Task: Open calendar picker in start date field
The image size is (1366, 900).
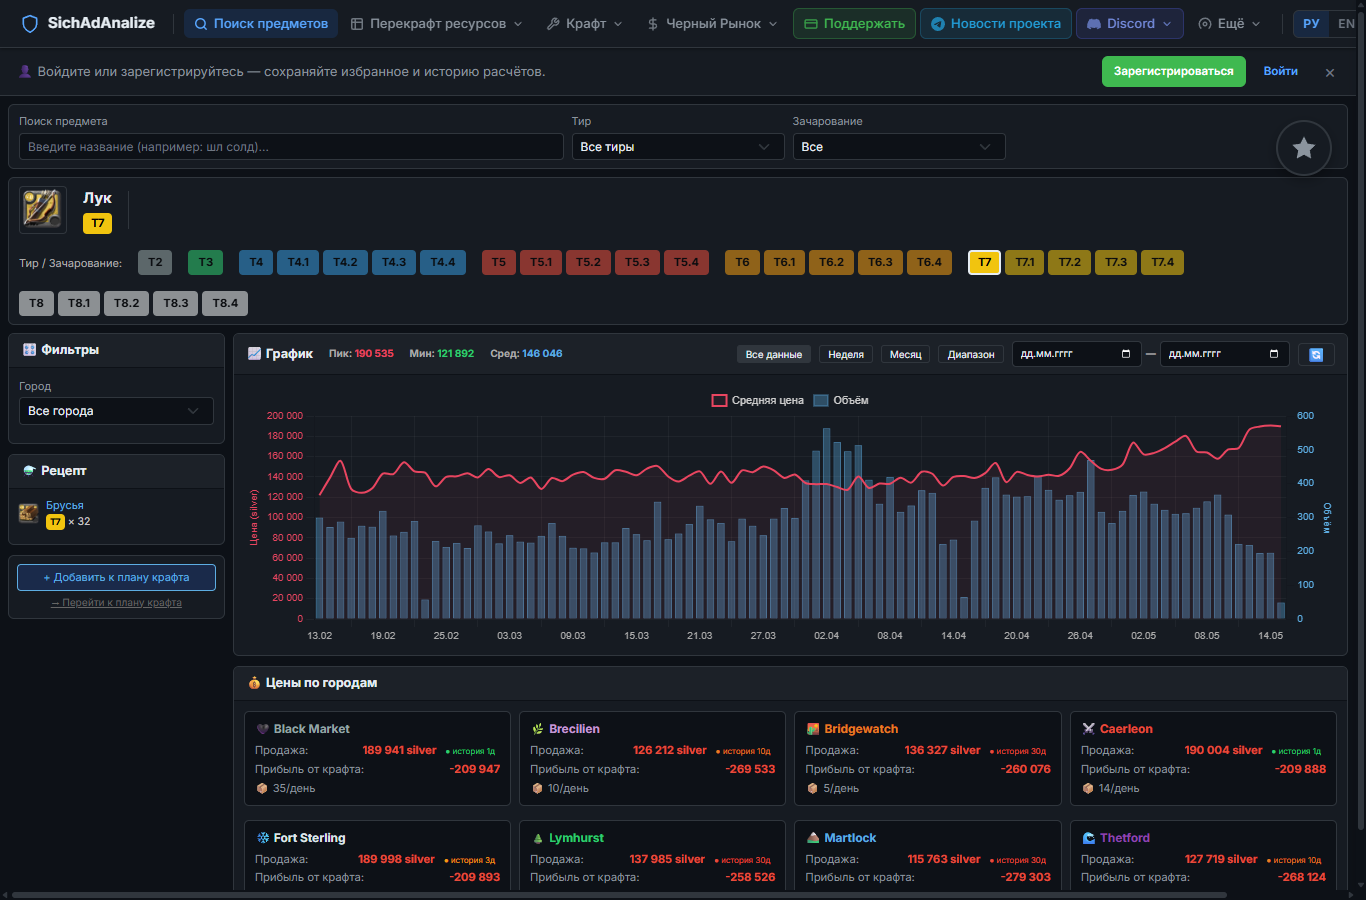Action: (1126, 354)
